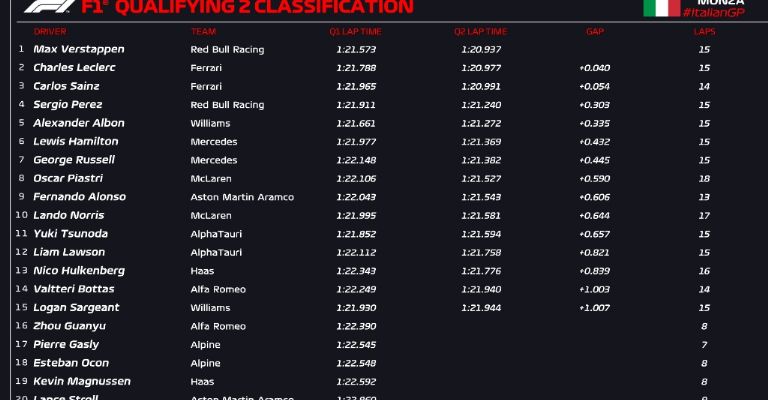Click the Aston Martin Aramco team name

[x=242, y=197]
